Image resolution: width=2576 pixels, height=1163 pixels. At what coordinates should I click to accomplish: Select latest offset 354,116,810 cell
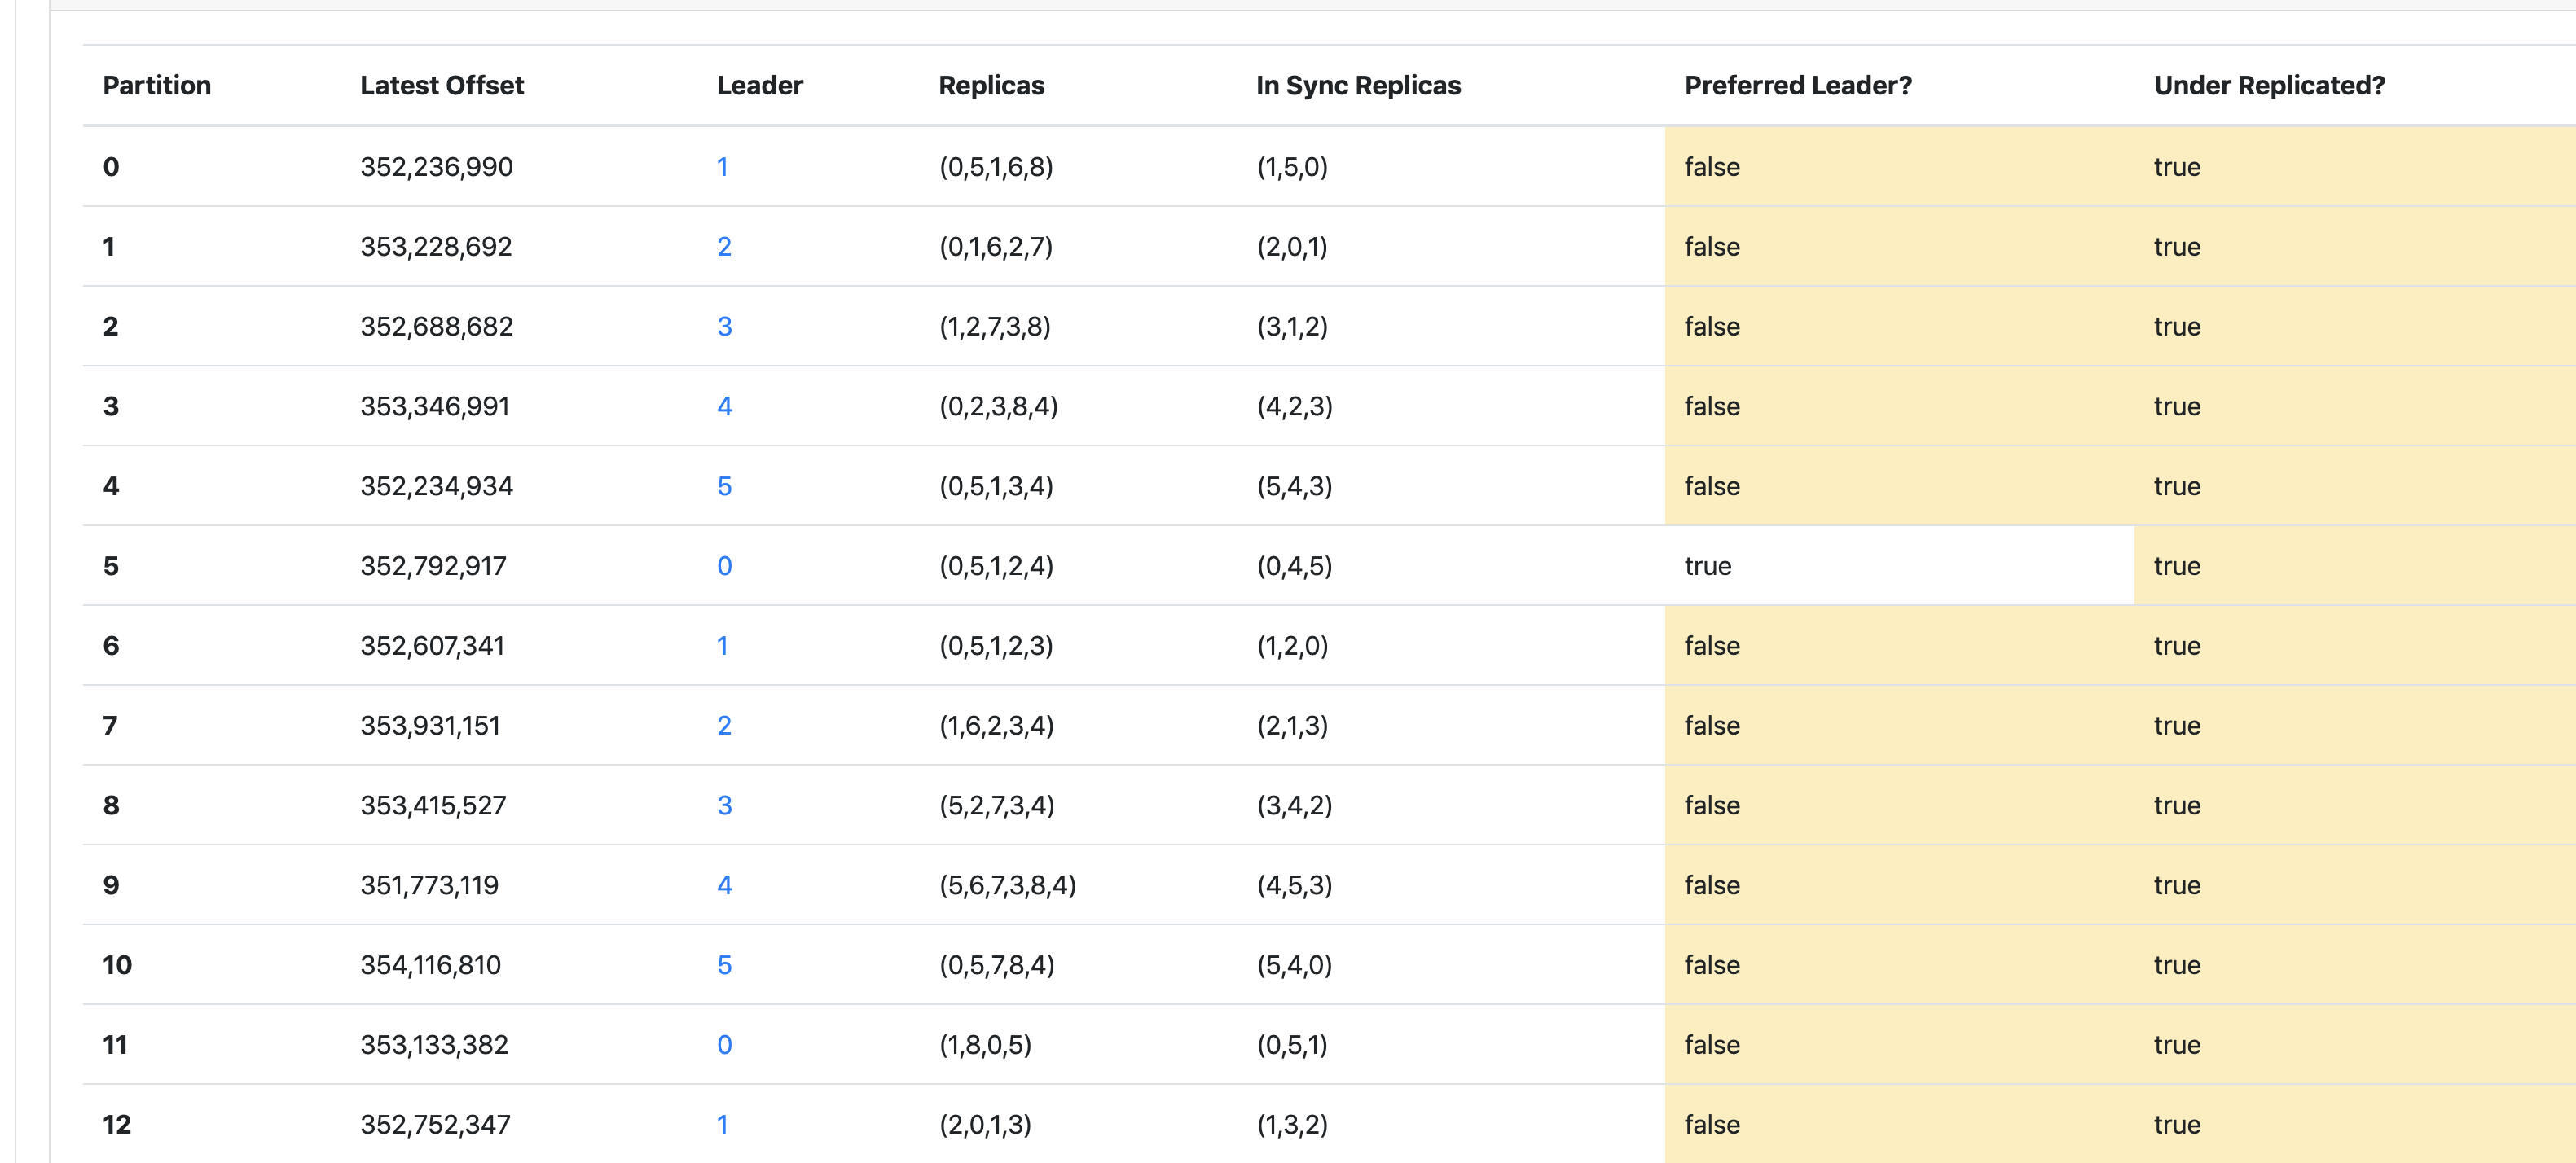(x=430, y=966)
